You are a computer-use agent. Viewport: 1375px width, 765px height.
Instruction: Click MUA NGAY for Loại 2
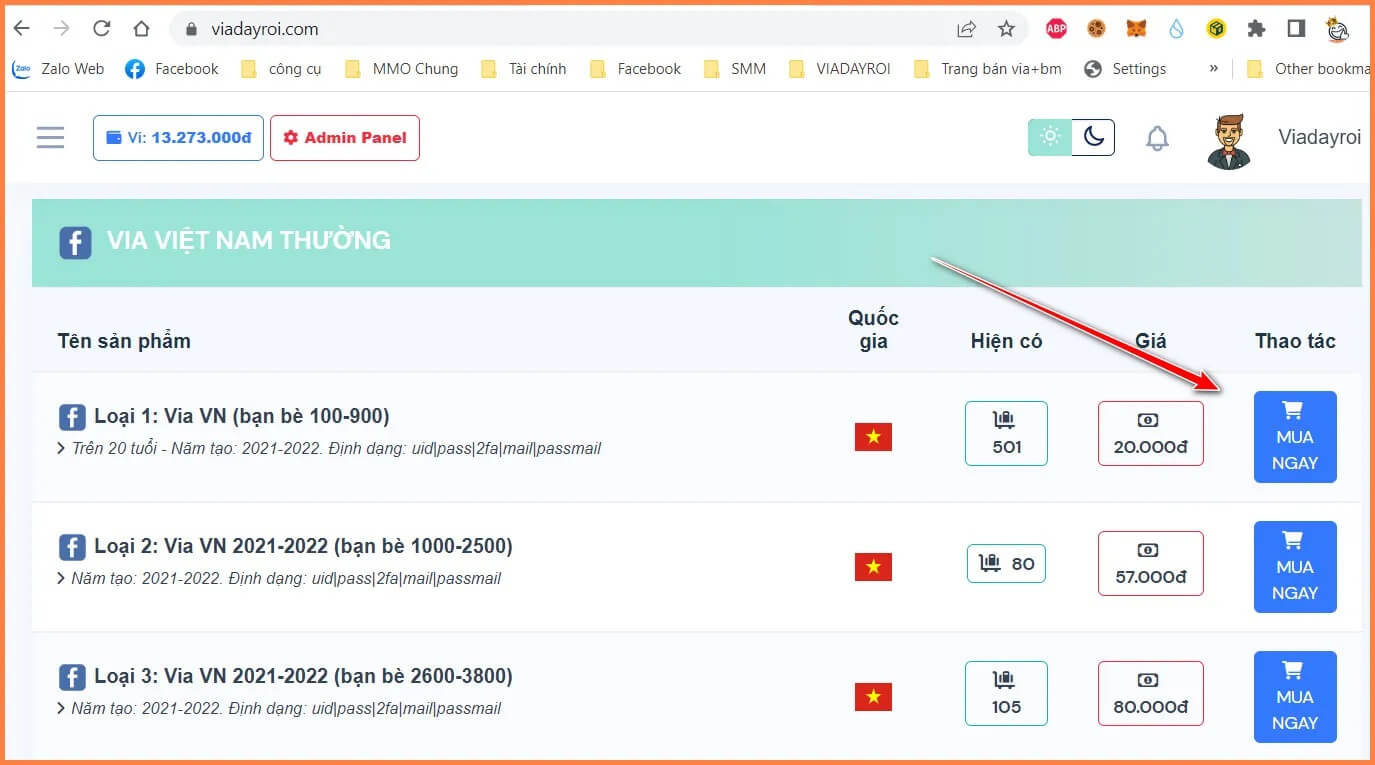[1295, 567]
